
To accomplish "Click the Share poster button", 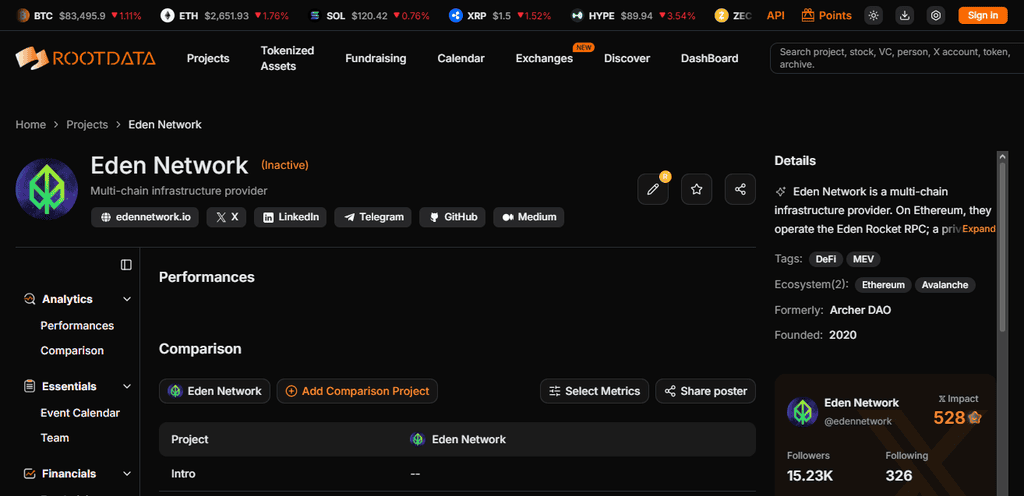I will 705,391.
